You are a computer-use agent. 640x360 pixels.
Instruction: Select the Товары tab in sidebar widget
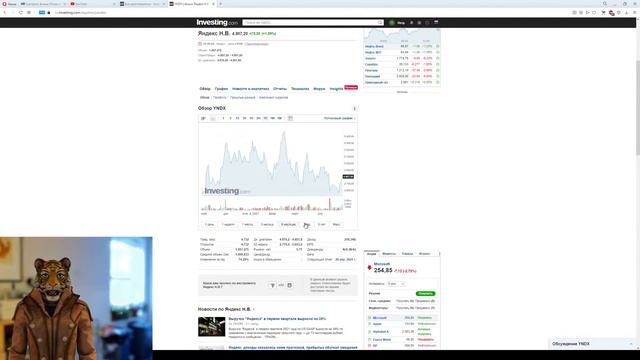point(407,254)
